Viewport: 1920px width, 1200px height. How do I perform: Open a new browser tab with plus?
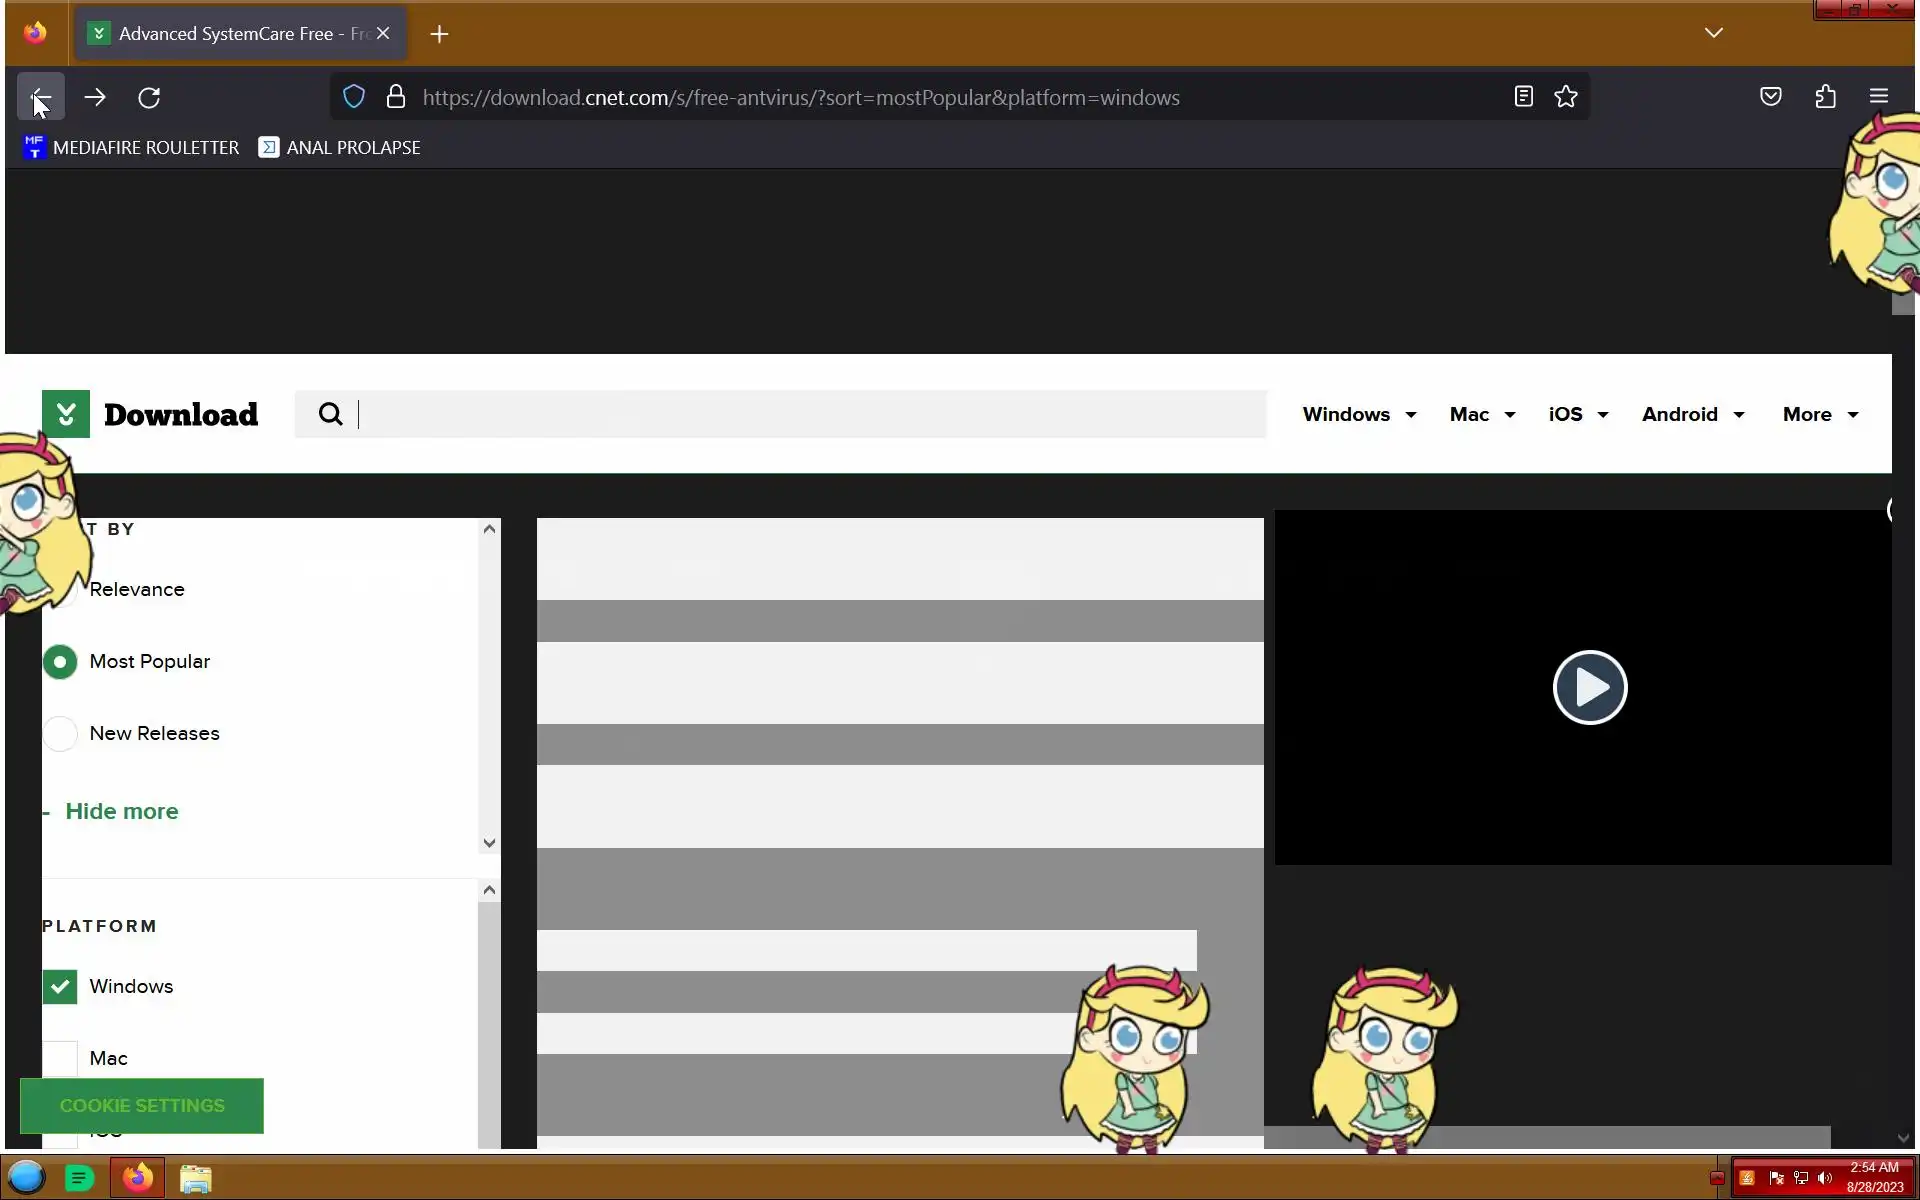point(439,34)
